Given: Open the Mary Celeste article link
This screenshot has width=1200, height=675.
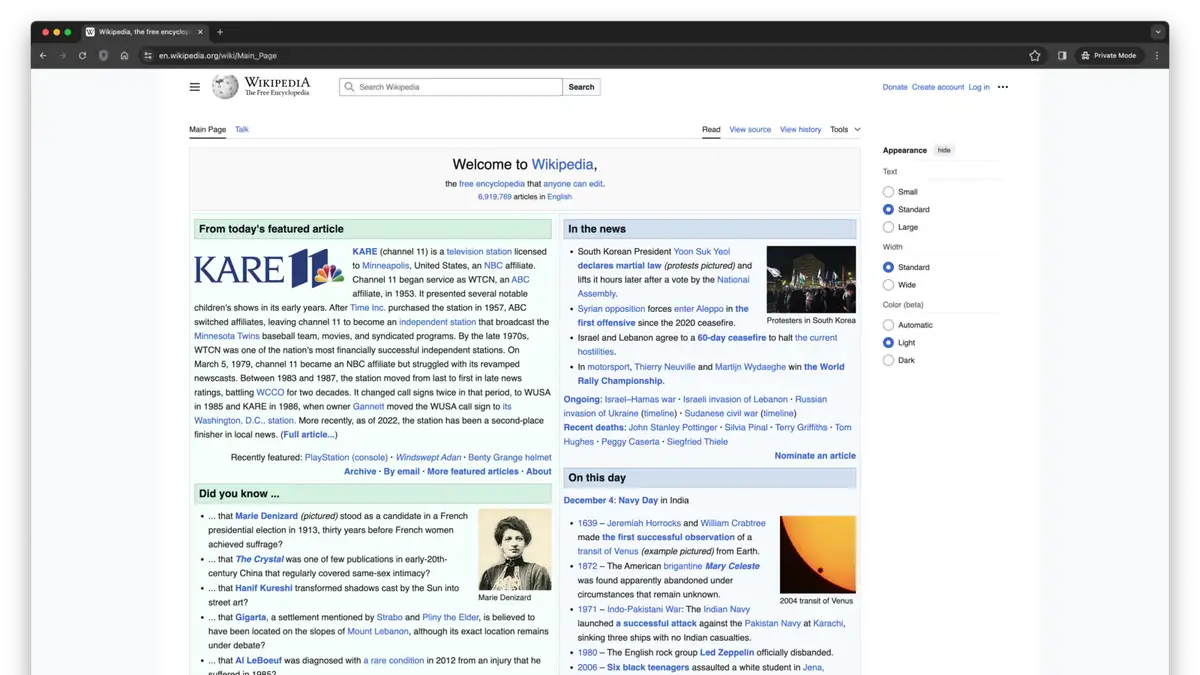Looking at the screenshot, I should point(732,566).
